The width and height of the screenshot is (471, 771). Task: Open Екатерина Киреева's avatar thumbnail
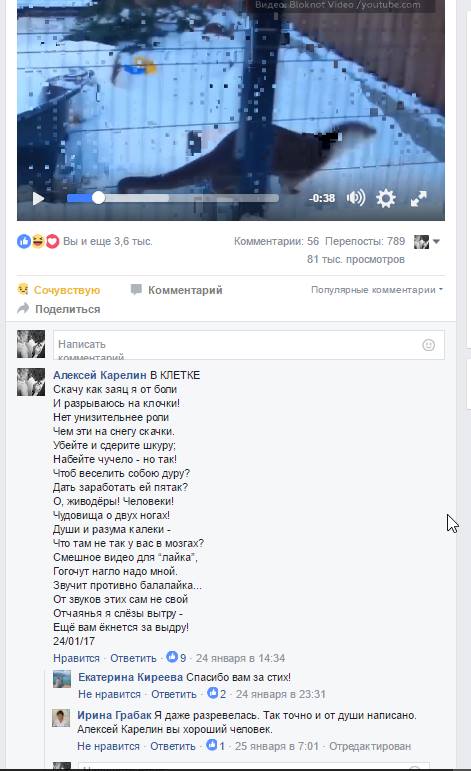(x=61, y=679)
